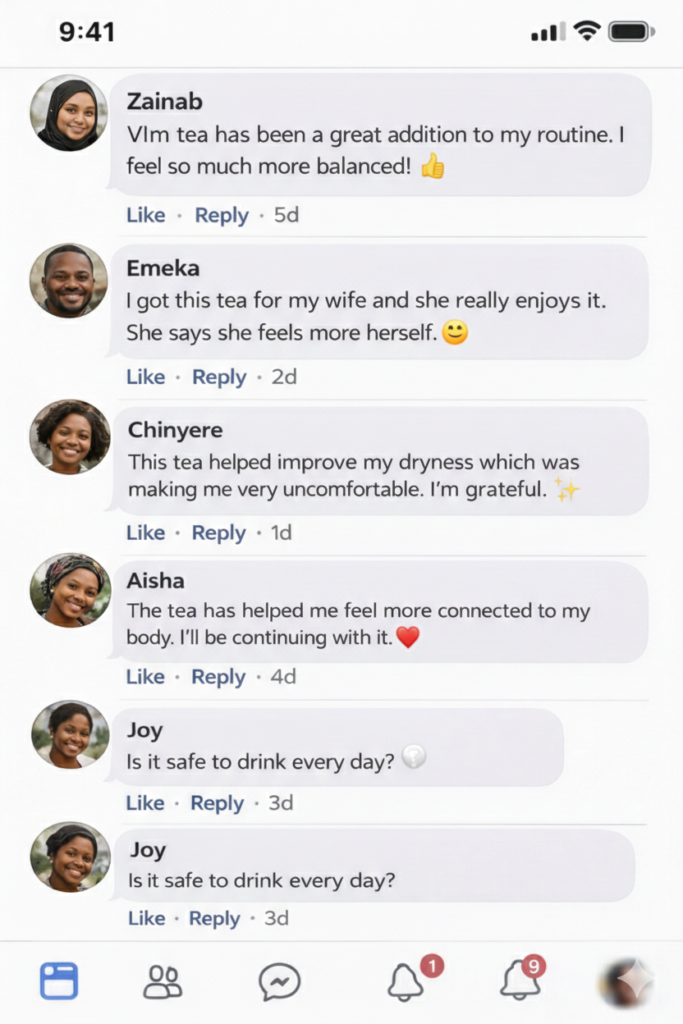Open the friends icon in bottom bar
The image size is (683, 1024).
click(163, 982)
